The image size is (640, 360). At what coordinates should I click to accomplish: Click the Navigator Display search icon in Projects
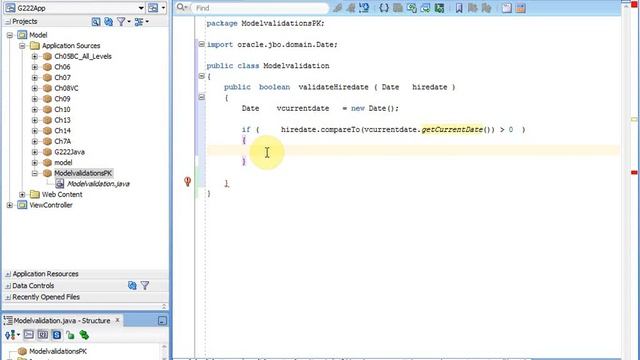tap(96, 22)
